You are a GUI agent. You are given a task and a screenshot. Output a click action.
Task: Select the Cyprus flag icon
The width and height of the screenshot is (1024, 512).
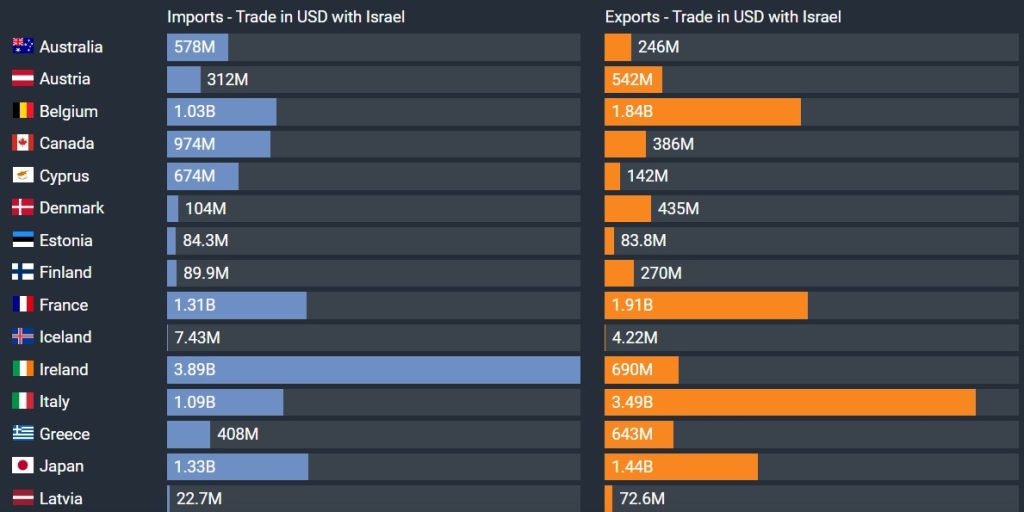pos(23,176)
